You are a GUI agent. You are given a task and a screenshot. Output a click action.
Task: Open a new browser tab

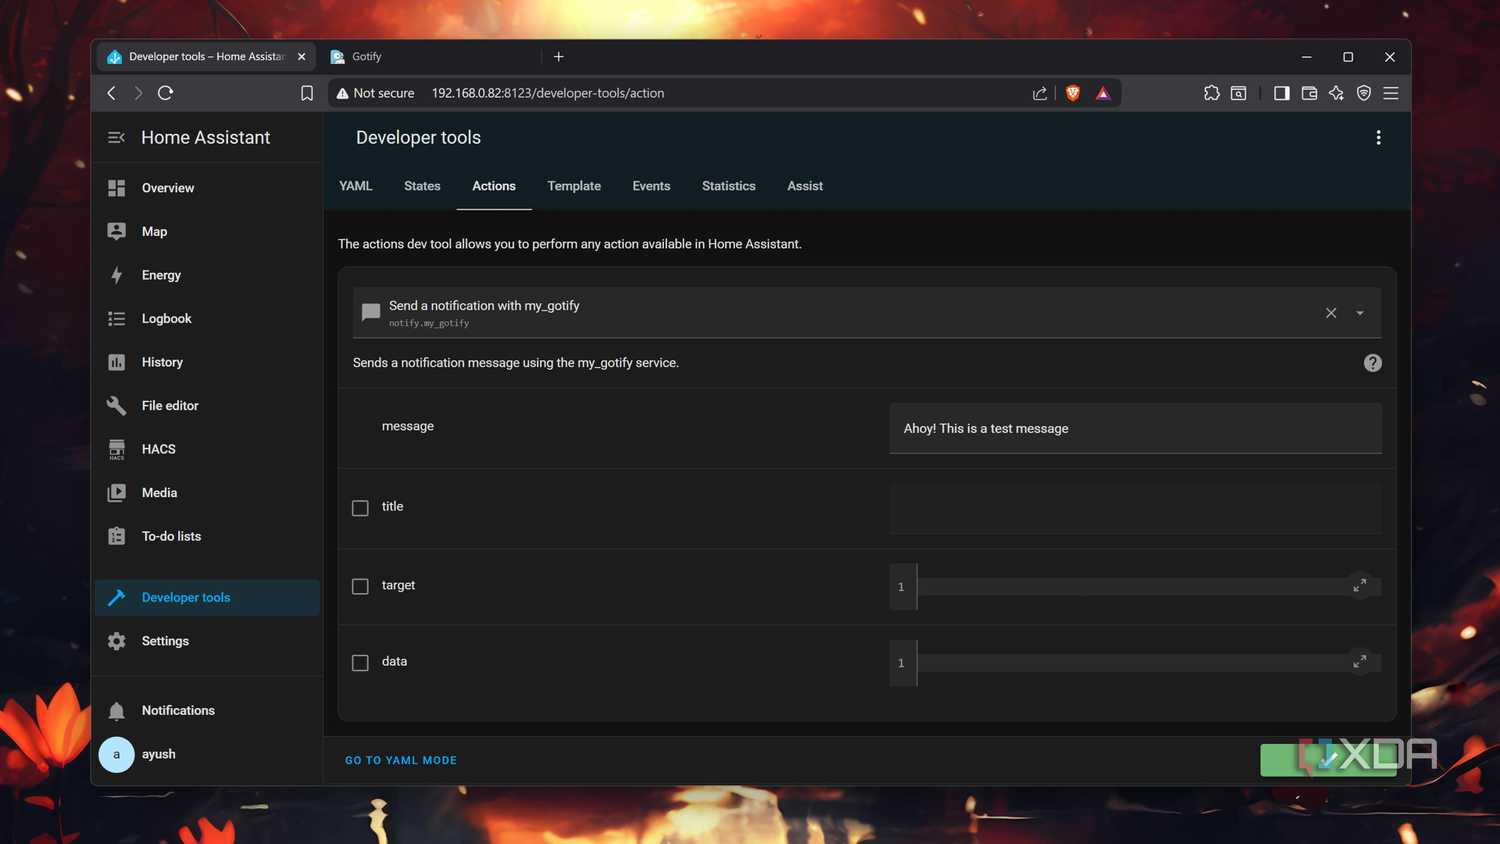[559, 57]
